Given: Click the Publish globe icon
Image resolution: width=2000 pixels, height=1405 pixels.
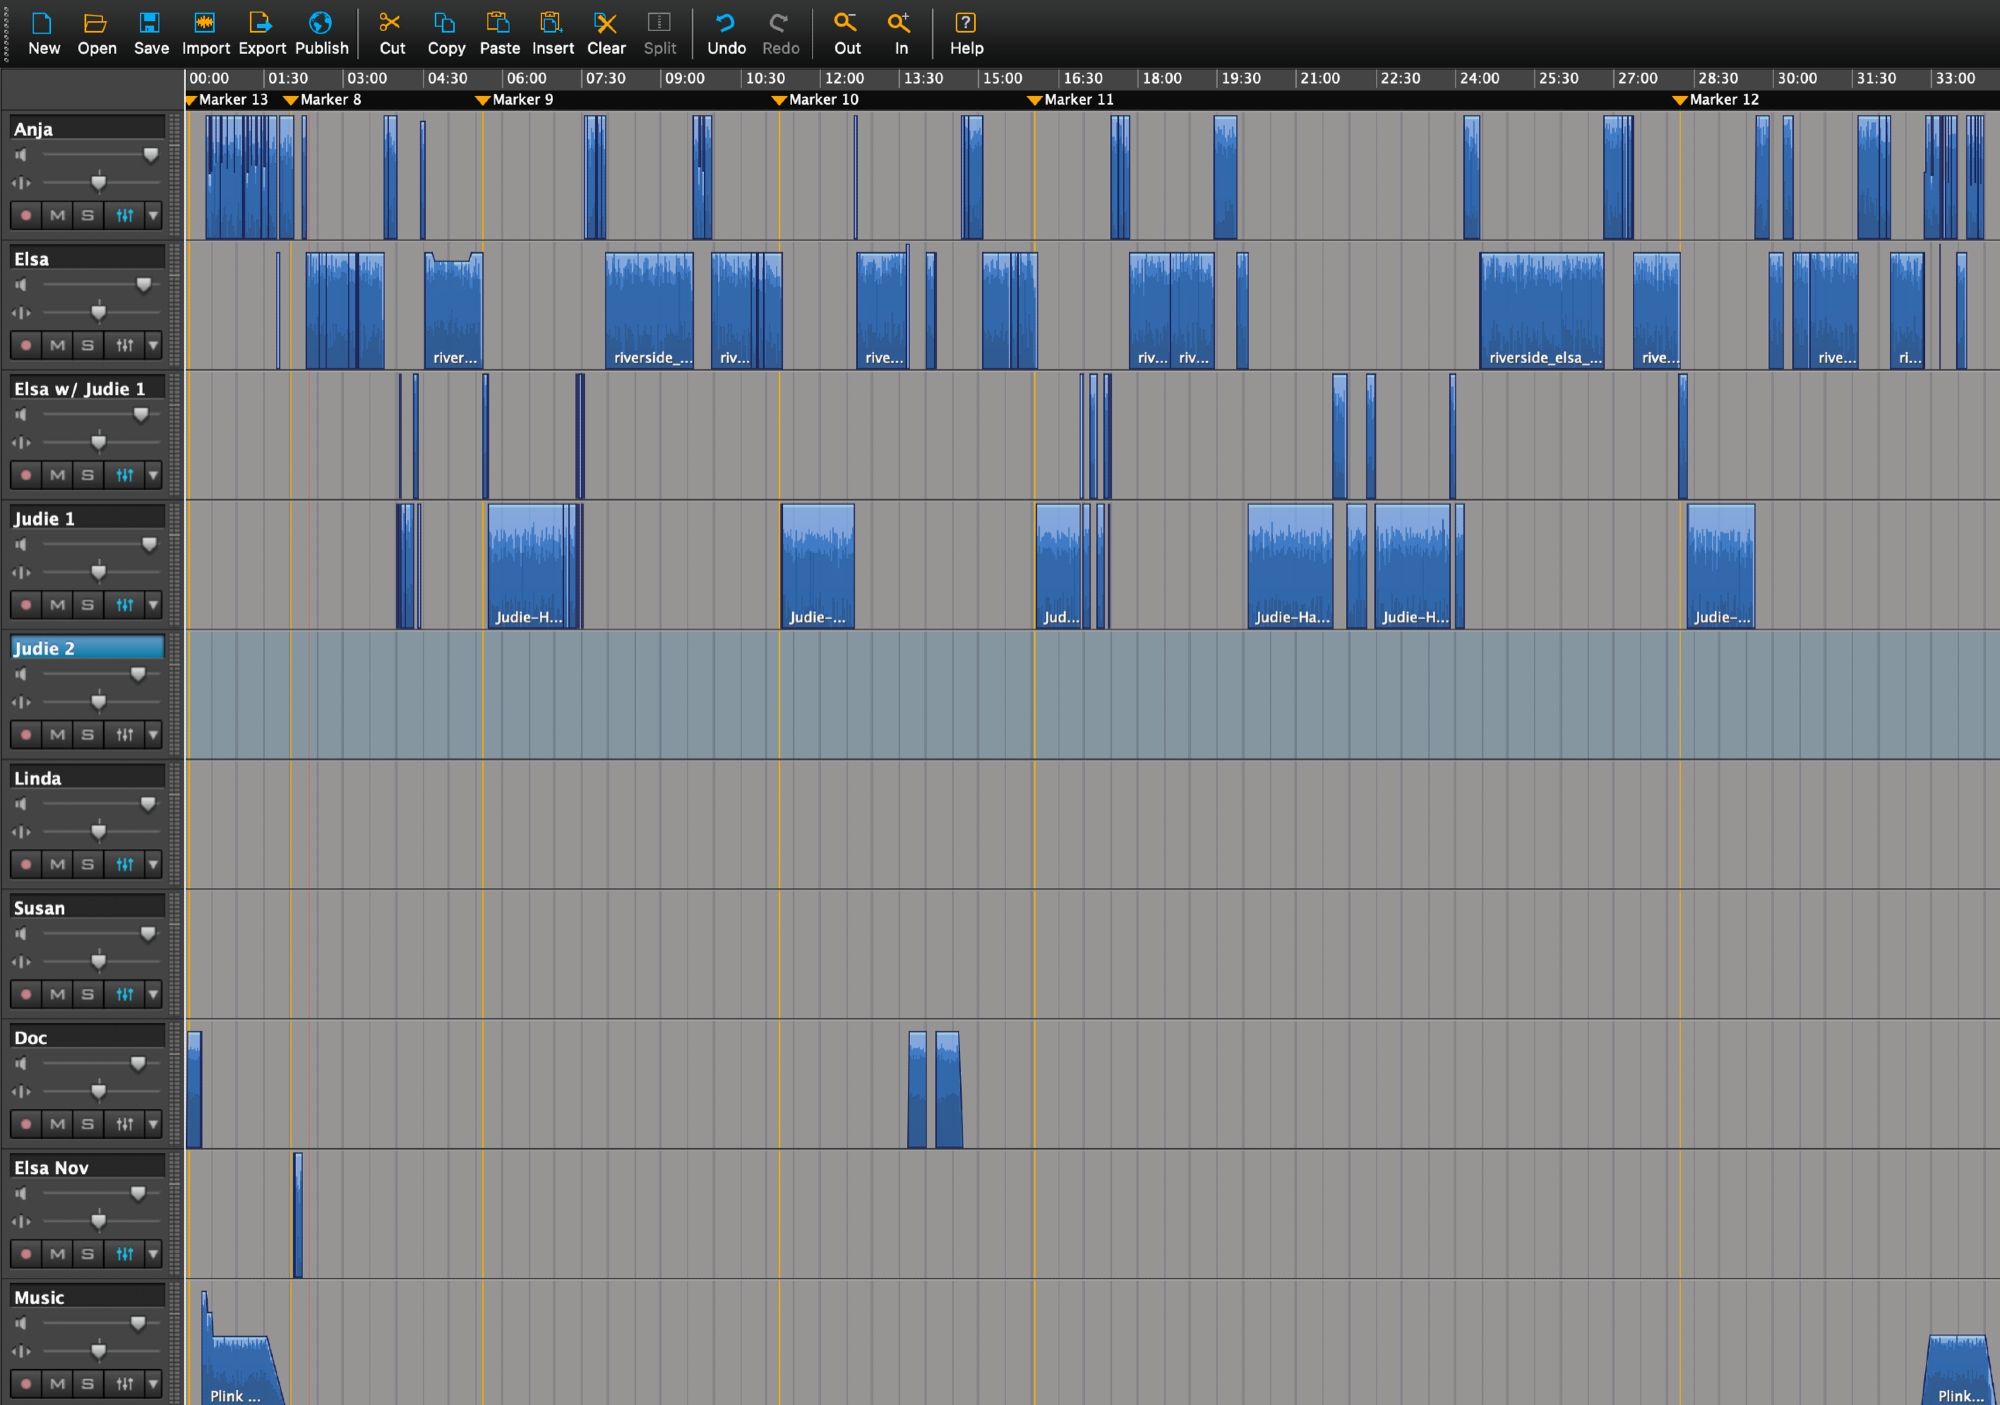Looking at the screenshot, I should tap(321, 24).
